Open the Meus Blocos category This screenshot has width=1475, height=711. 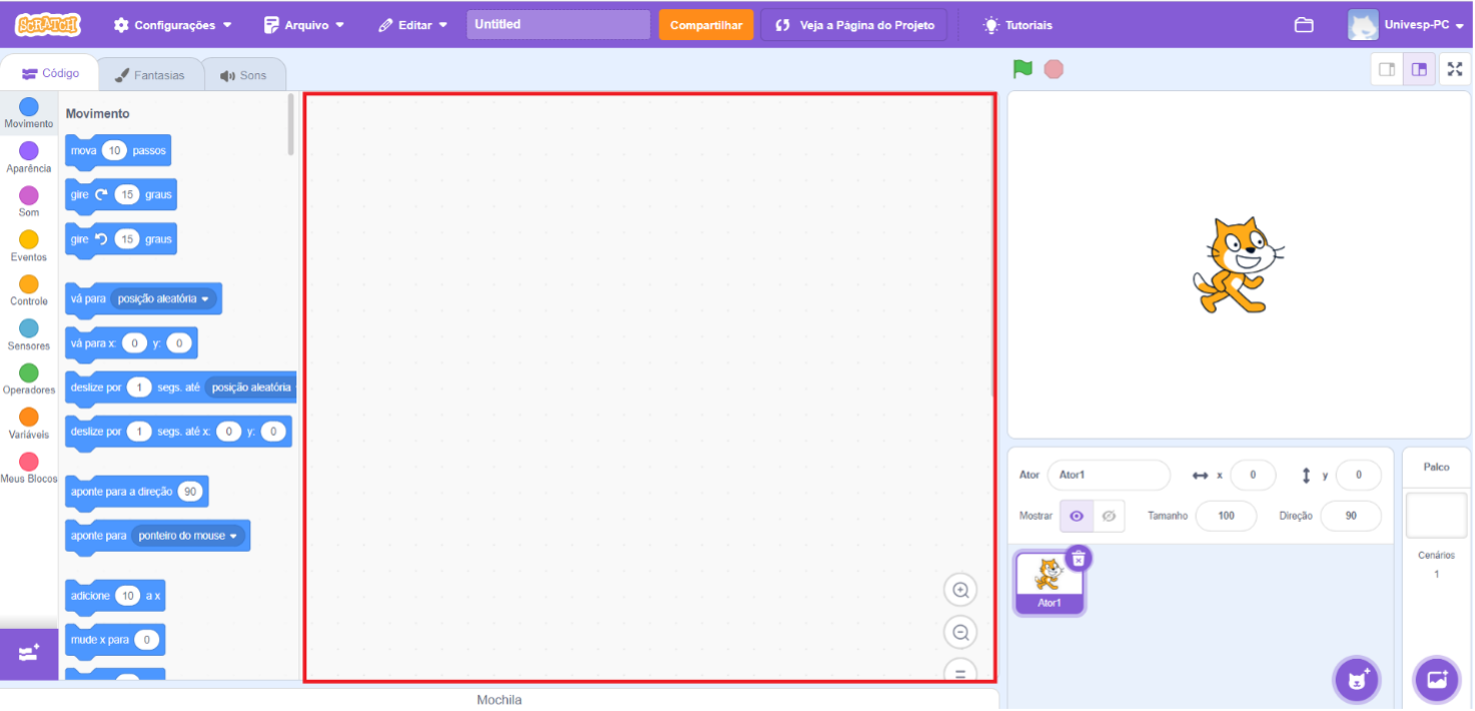29,468
